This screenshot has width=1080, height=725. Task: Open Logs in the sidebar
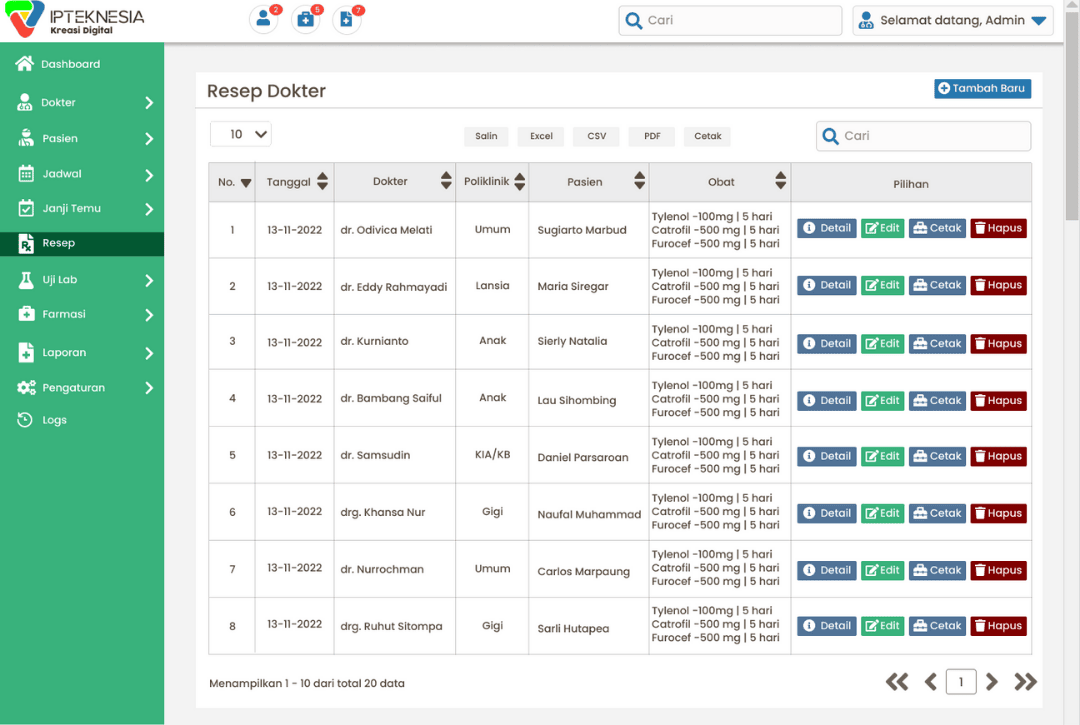[x=54, y=420]
